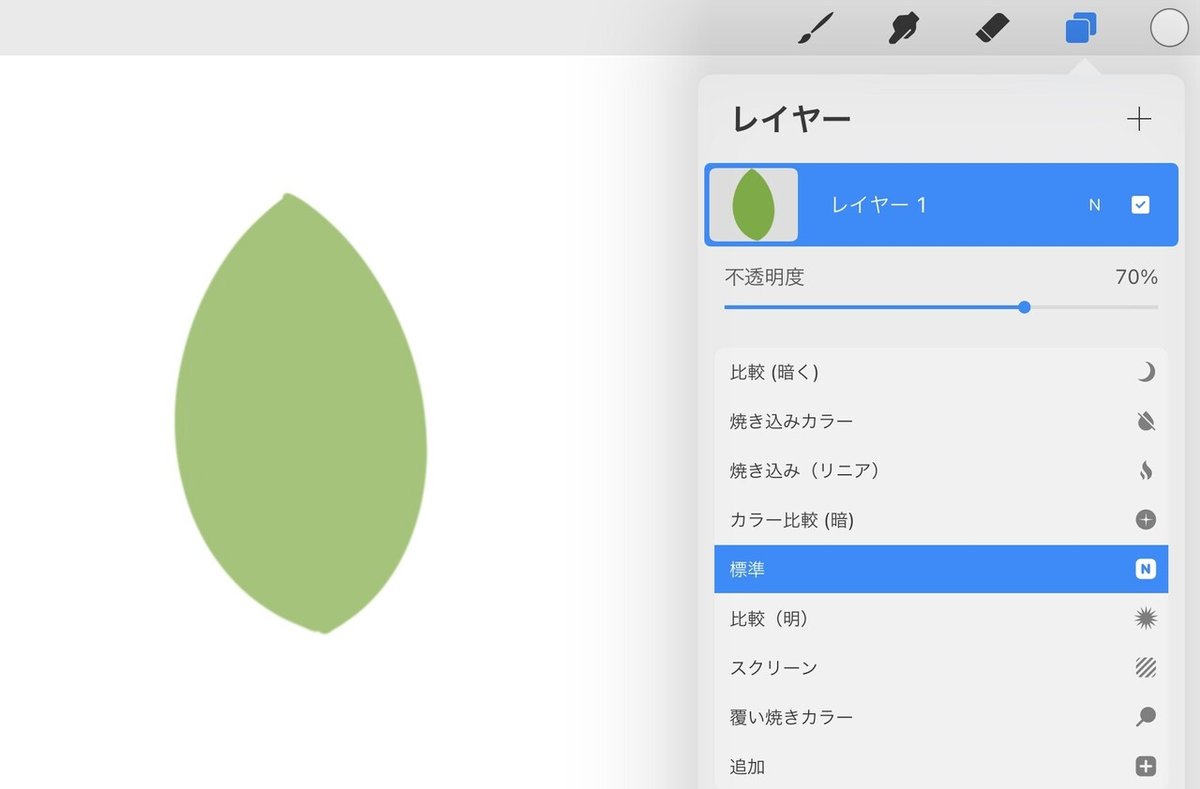Click the moon icon beside 比較 (暗く)
This screenshot has height=789, width=1200.
[x=1146, y=371]
